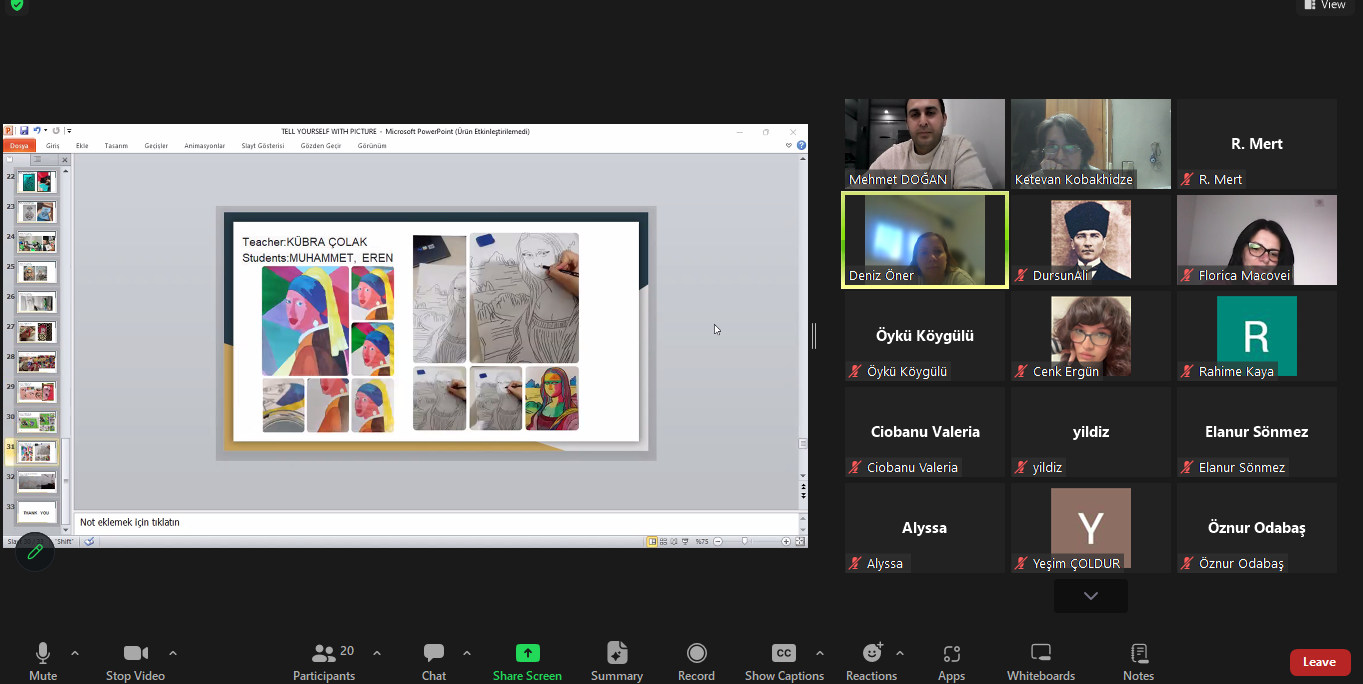This screenshot has width=1363, height=684.
Task: Select slide 25 thumbnail
Action: point(37,272)
